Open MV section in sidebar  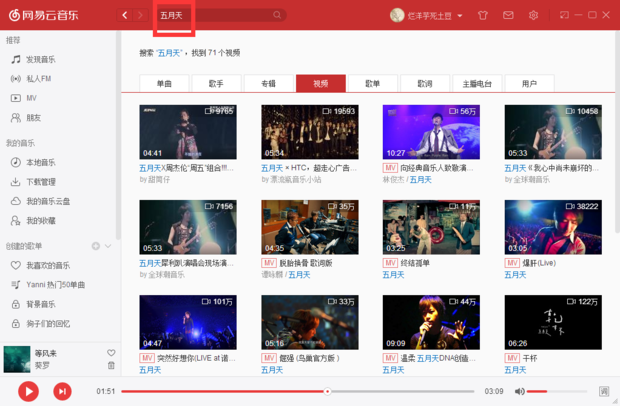24,98
